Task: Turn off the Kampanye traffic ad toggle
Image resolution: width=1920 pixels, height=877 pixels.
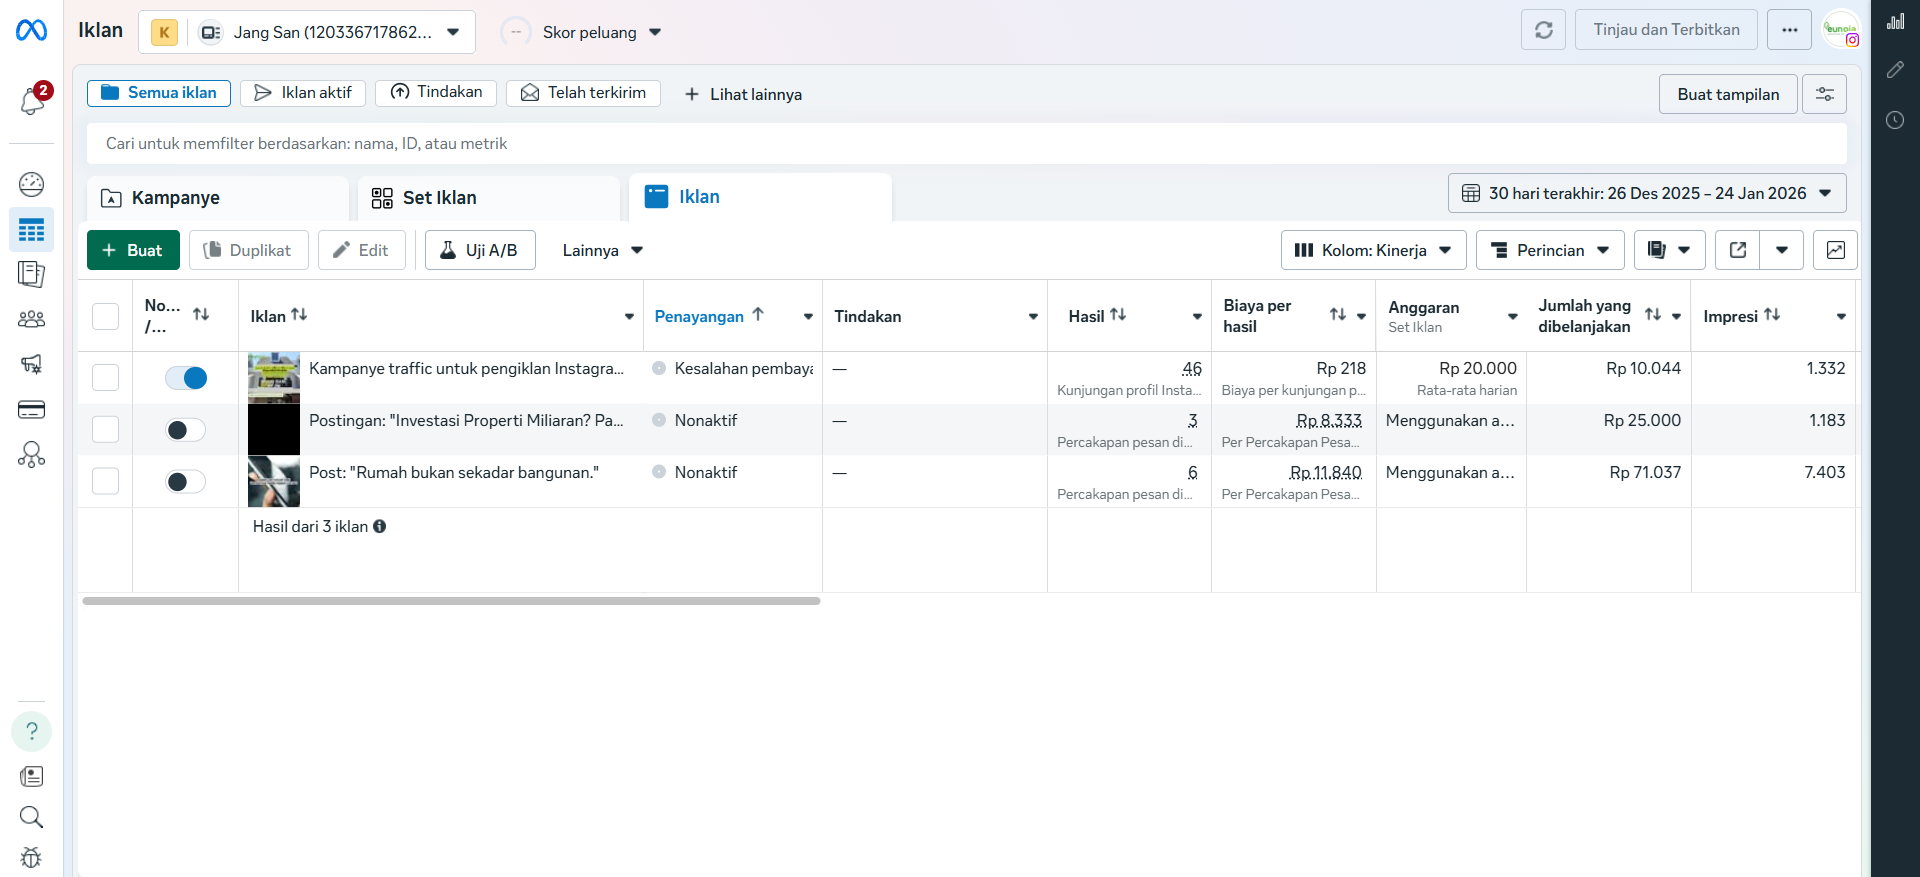Action: [186, 378]
